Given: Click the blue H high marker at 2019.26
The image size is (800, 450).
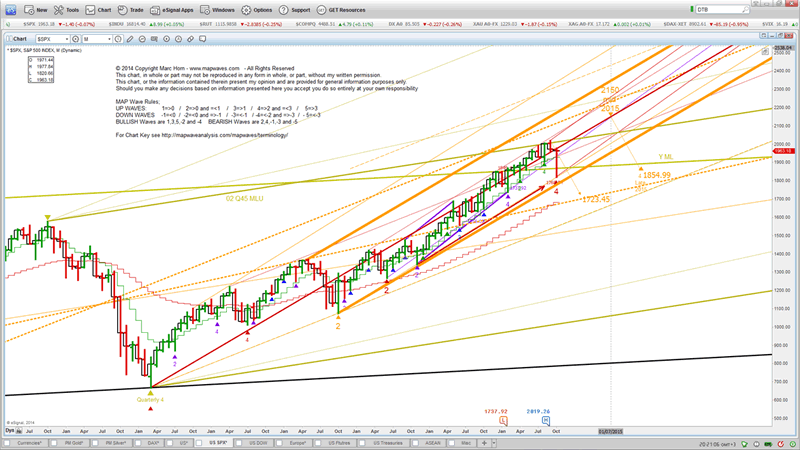Looking at the screenshot, I should [545, 420].
